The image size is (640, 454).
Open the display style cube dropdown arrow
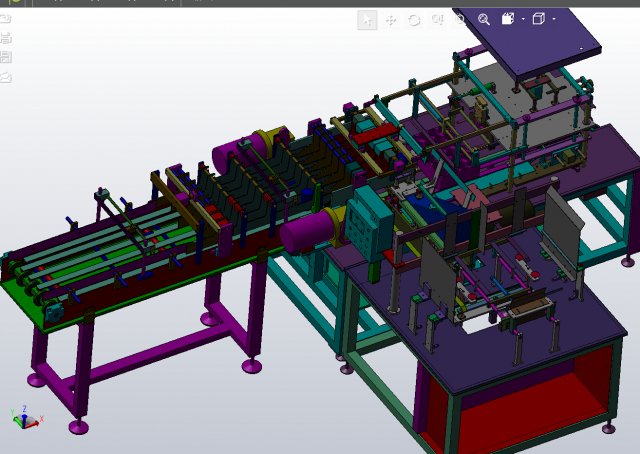[553, 19]
